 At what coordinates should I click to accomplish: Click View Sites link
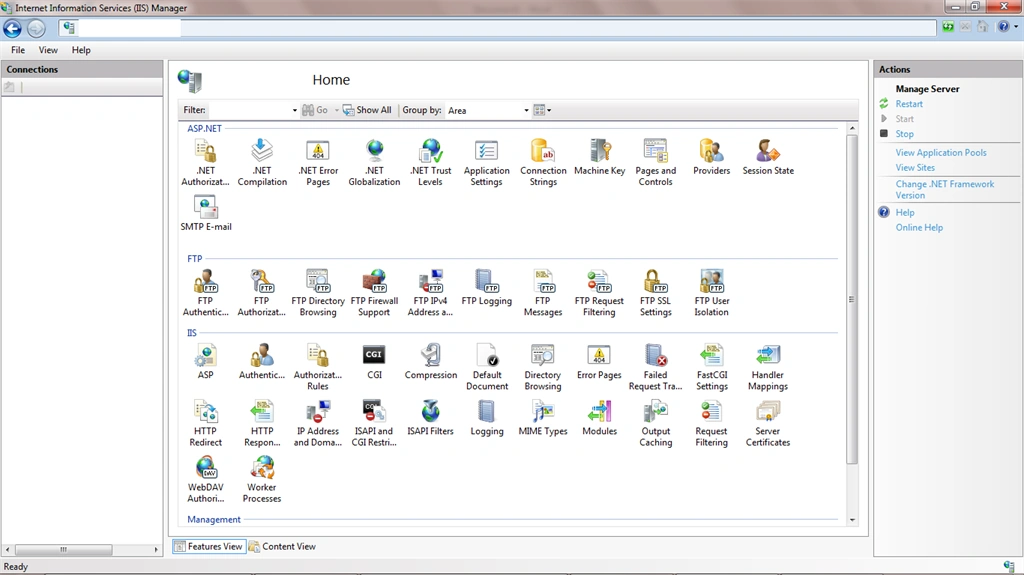pos(915,167)
